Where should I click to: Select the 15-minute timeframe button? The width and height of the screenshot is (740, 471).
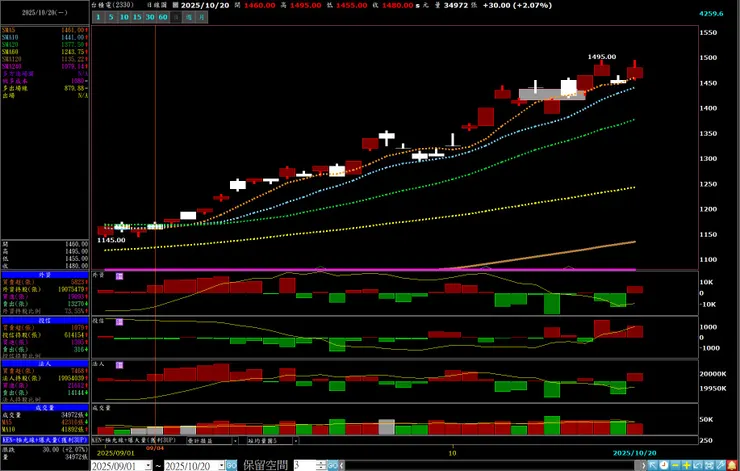tap(137, 17)
